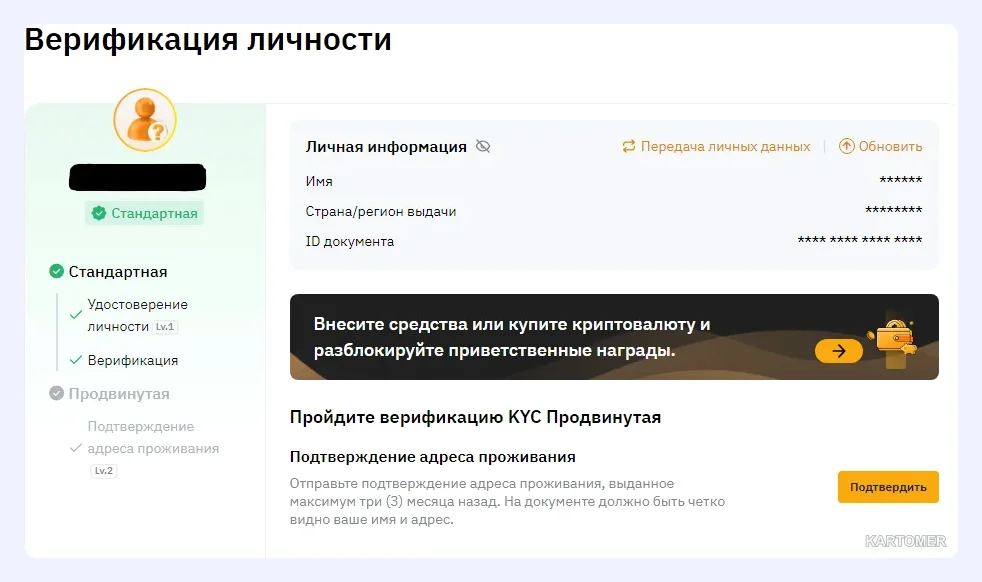The image size is (982, 582).
Task: Click the user avatar icon
Action: coord(145,120)
